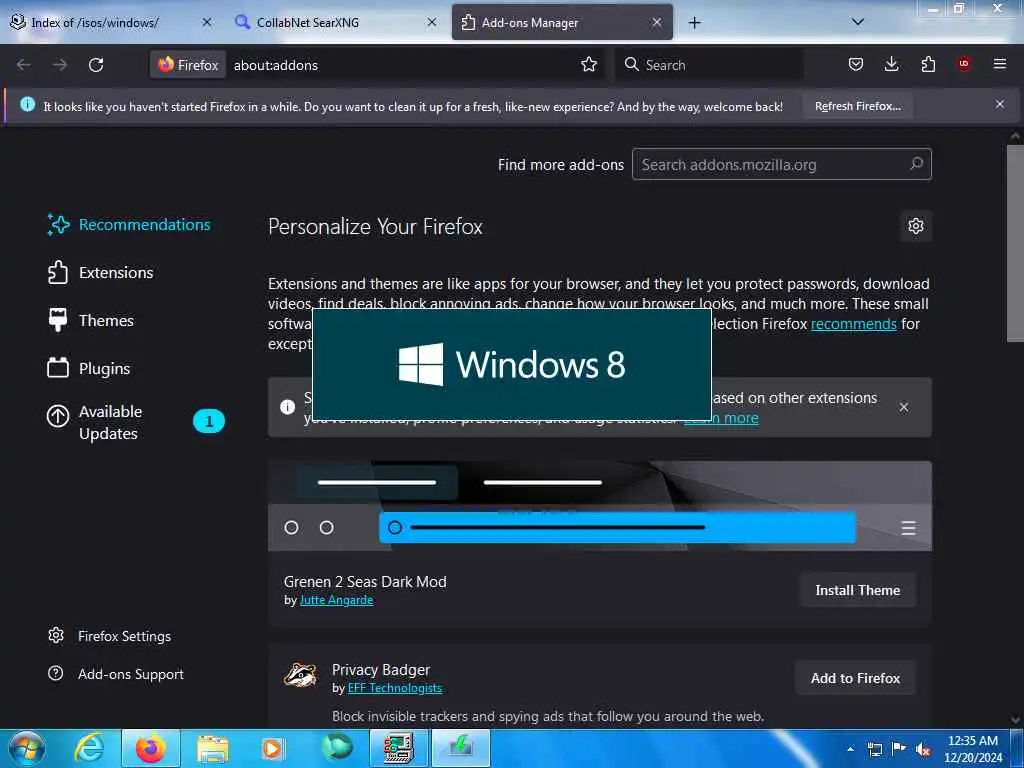1024x768 pixels.
Task: Open a new tab
Action: [x=694, y=23]
